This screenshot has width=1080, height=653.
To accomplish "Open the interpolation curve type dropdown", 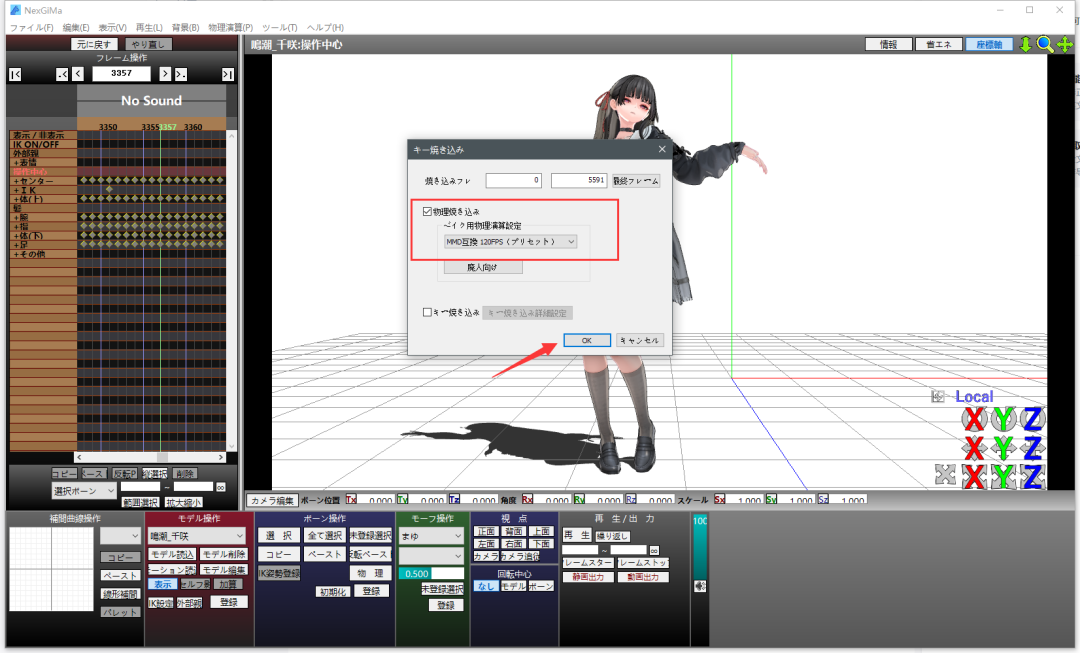I will point(120,535).
